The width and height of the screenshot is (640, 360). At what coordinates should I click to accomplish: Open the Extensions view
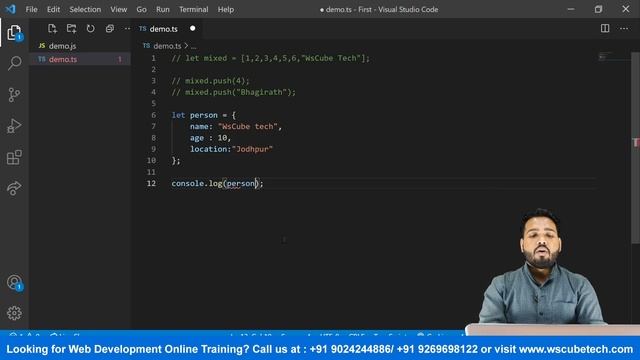point(14,157)
